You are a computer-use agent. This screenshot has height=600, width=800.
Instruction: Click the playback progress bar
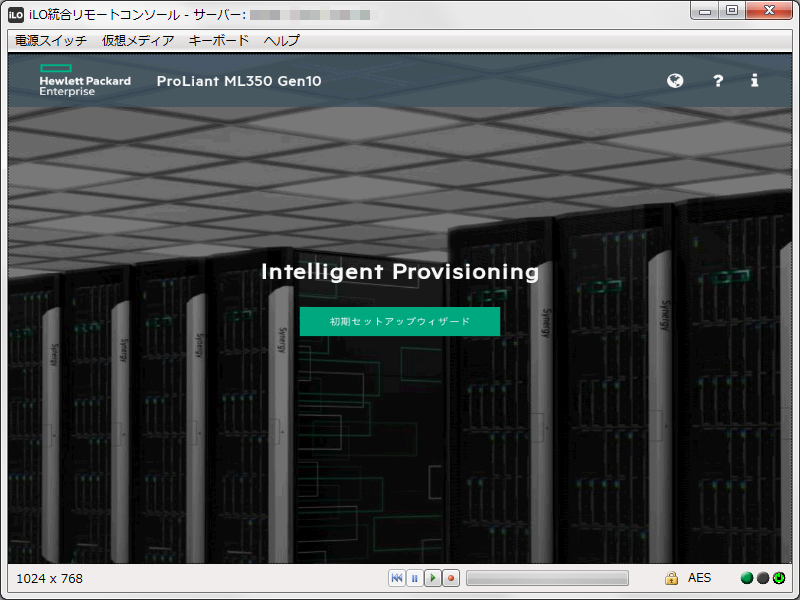[547, 578]
